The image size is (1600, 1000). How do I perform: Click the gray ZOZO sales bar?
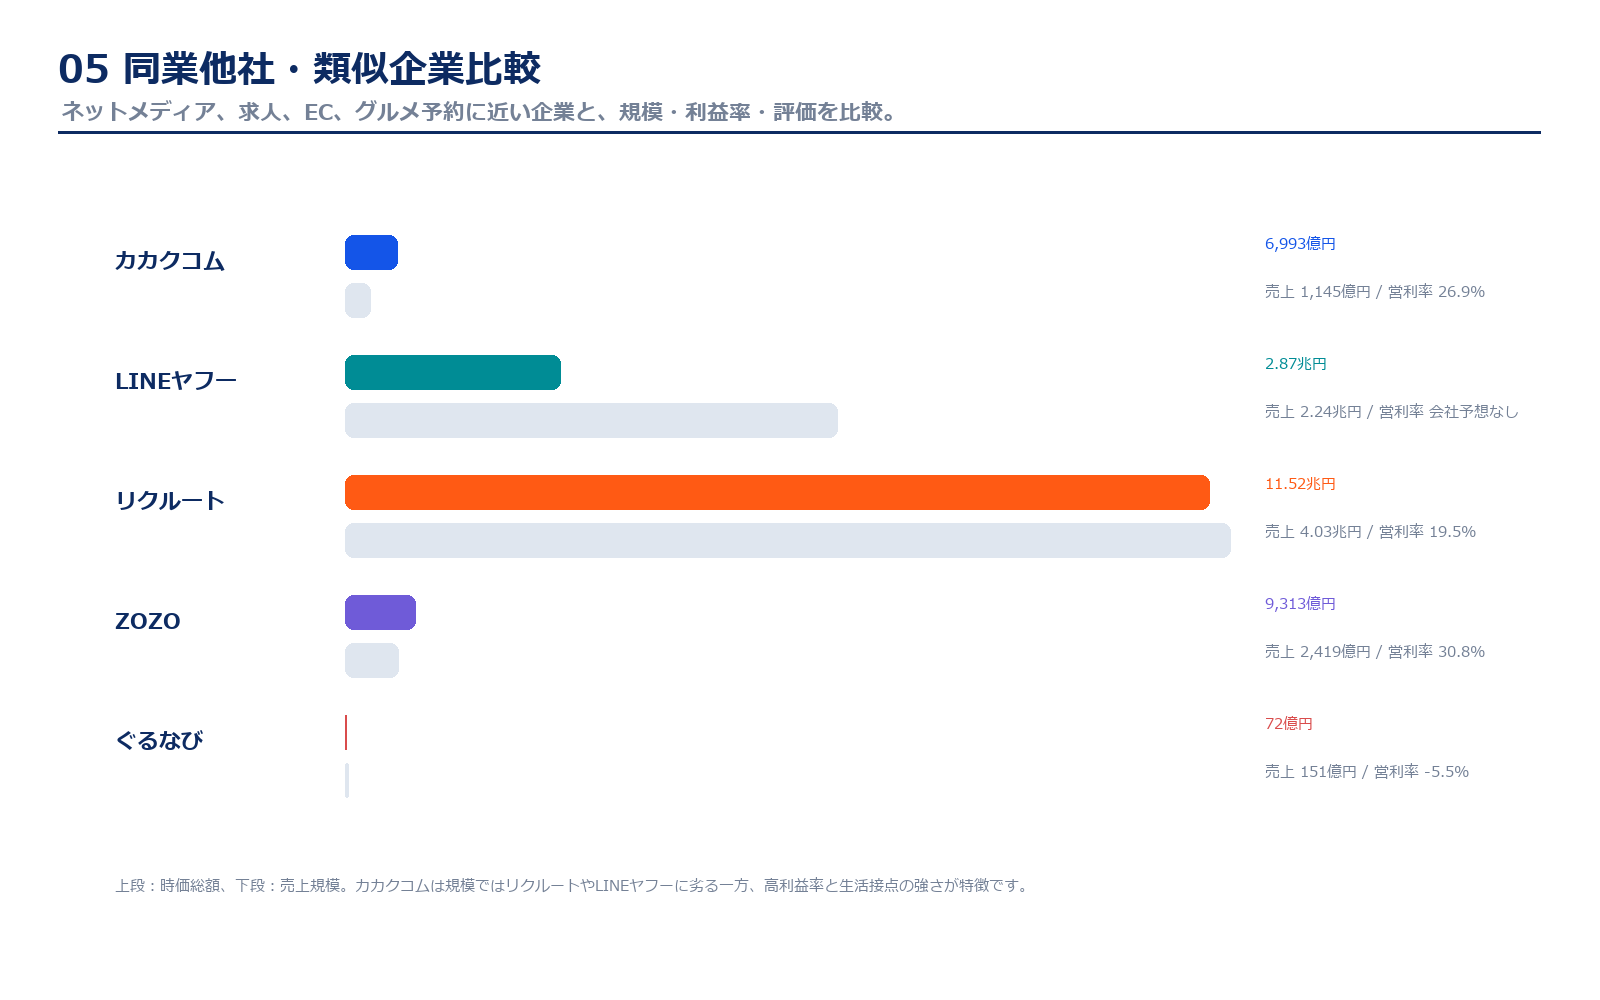372,660
